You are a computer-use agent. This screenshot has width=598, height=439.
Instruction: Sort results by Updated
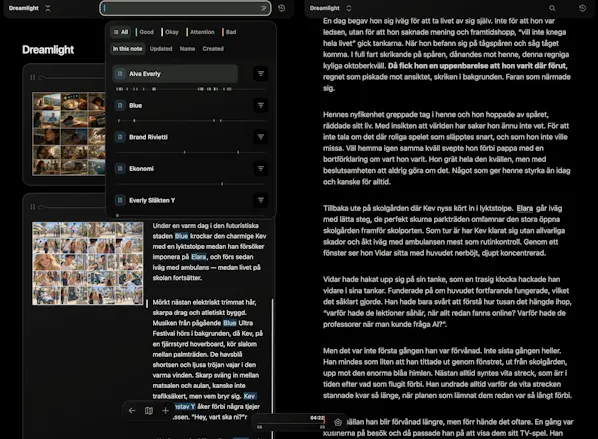pos(161,49)
